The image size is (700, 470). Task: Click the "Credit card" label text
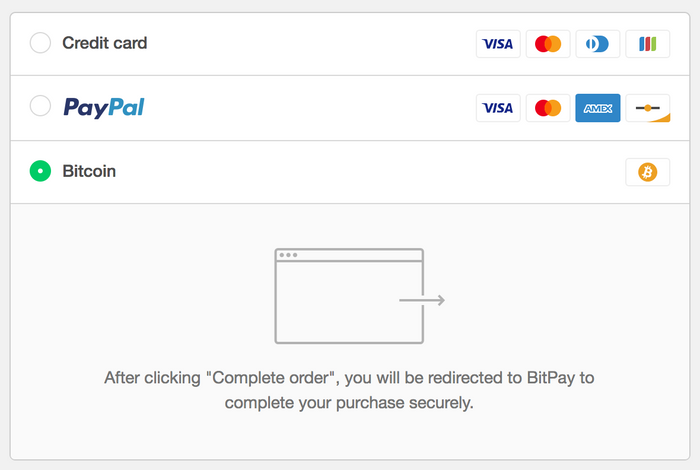[x=104, y=43]
